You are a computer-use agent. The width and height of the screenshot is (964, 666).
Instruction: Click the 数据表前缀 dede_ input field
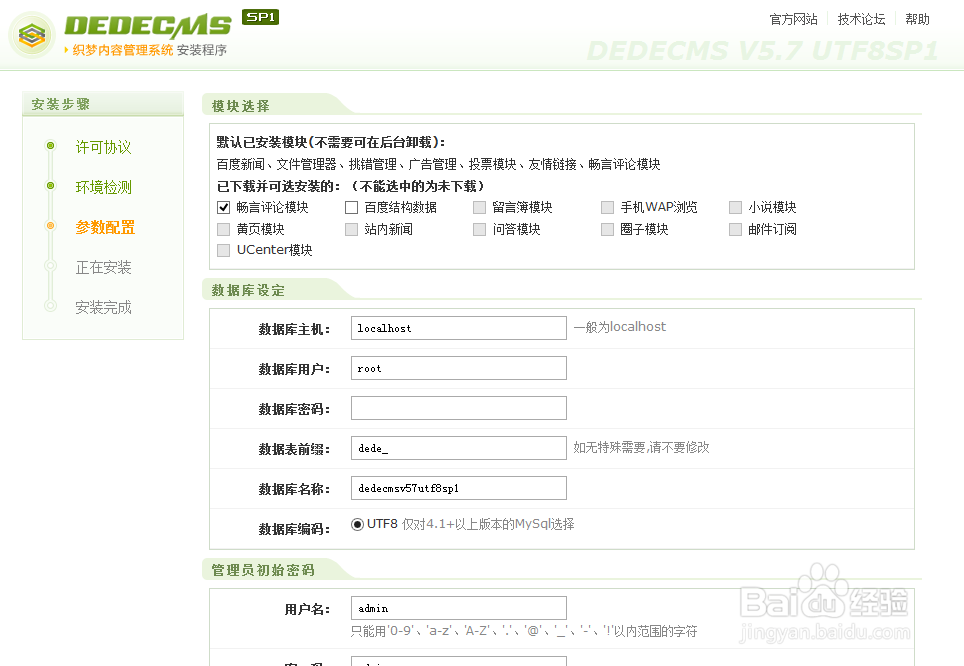pyautogui.click(x=459, y=448)
